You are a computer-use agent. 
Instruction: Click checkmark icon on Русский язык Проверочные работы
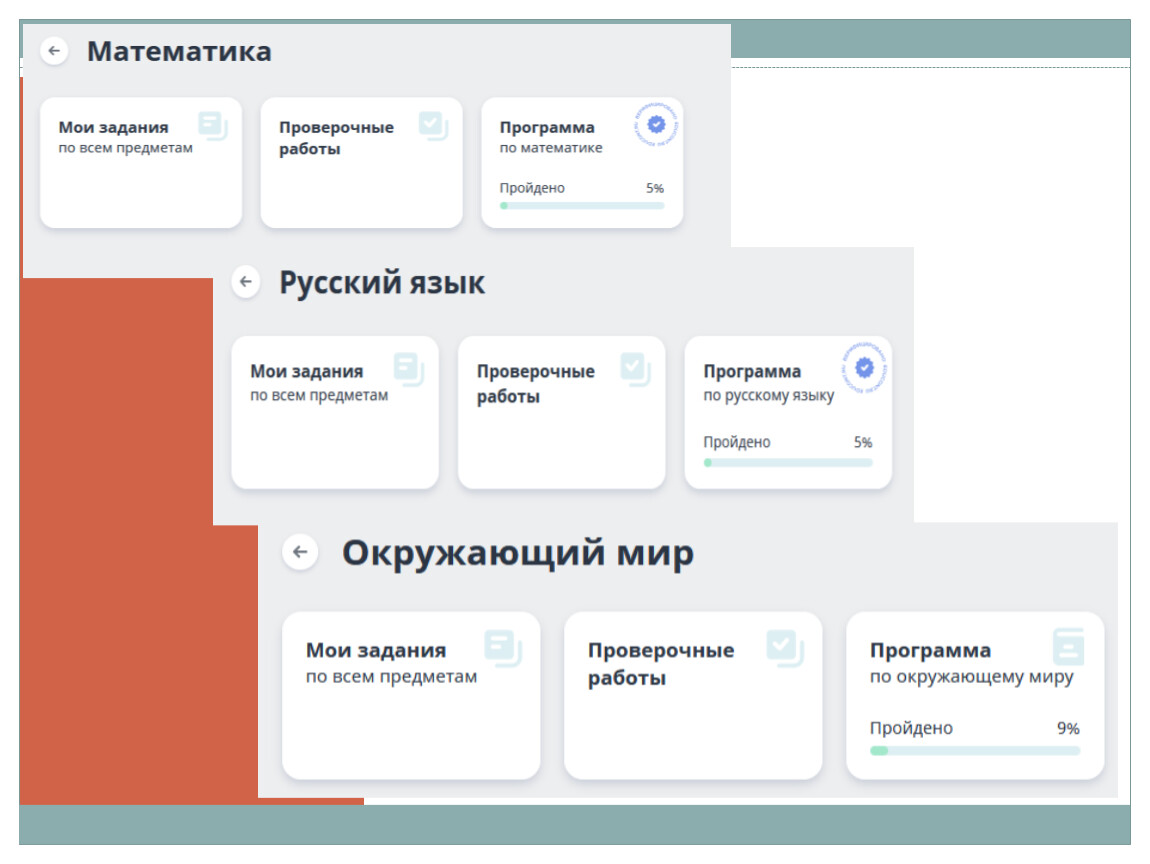pyautogui.click(x=635, y=368)
